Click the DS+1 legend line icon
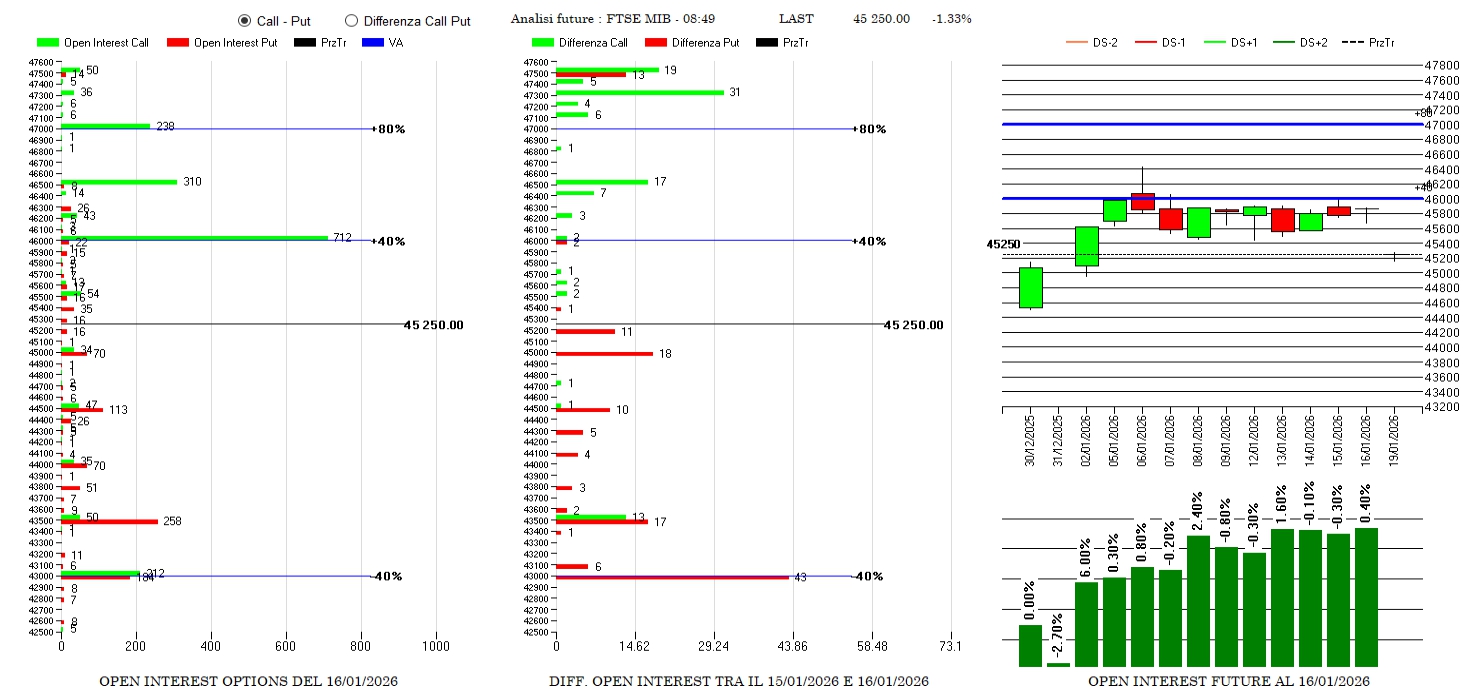Viewport: 1463px width, 696px height. pyautogui.click(x=1215, y=43)
